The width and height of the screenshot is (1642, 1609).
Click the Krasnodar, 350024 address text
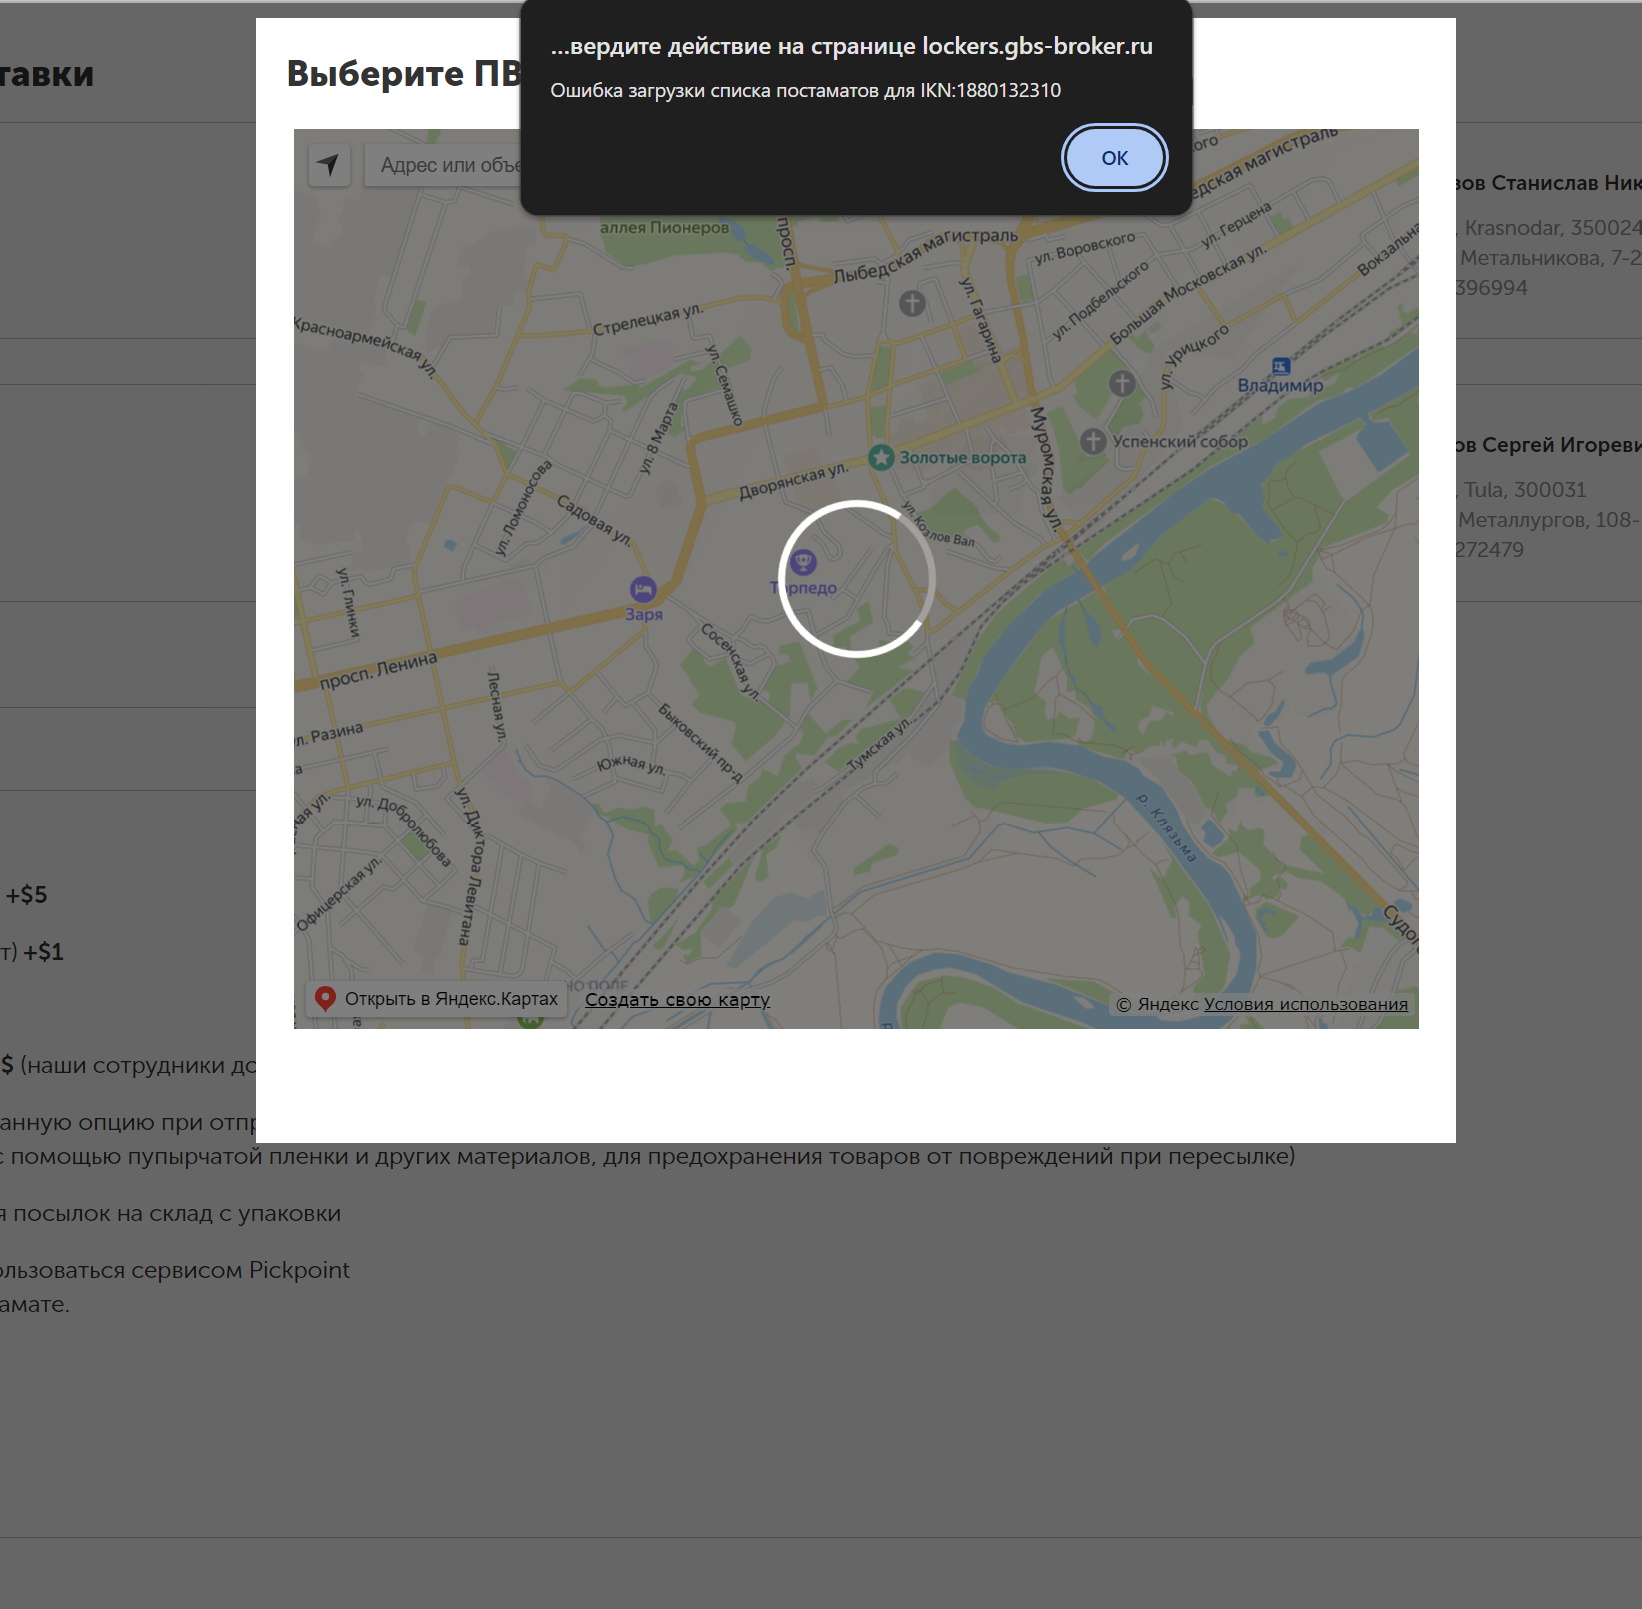pyautogui.click(x=1553, y=228)
